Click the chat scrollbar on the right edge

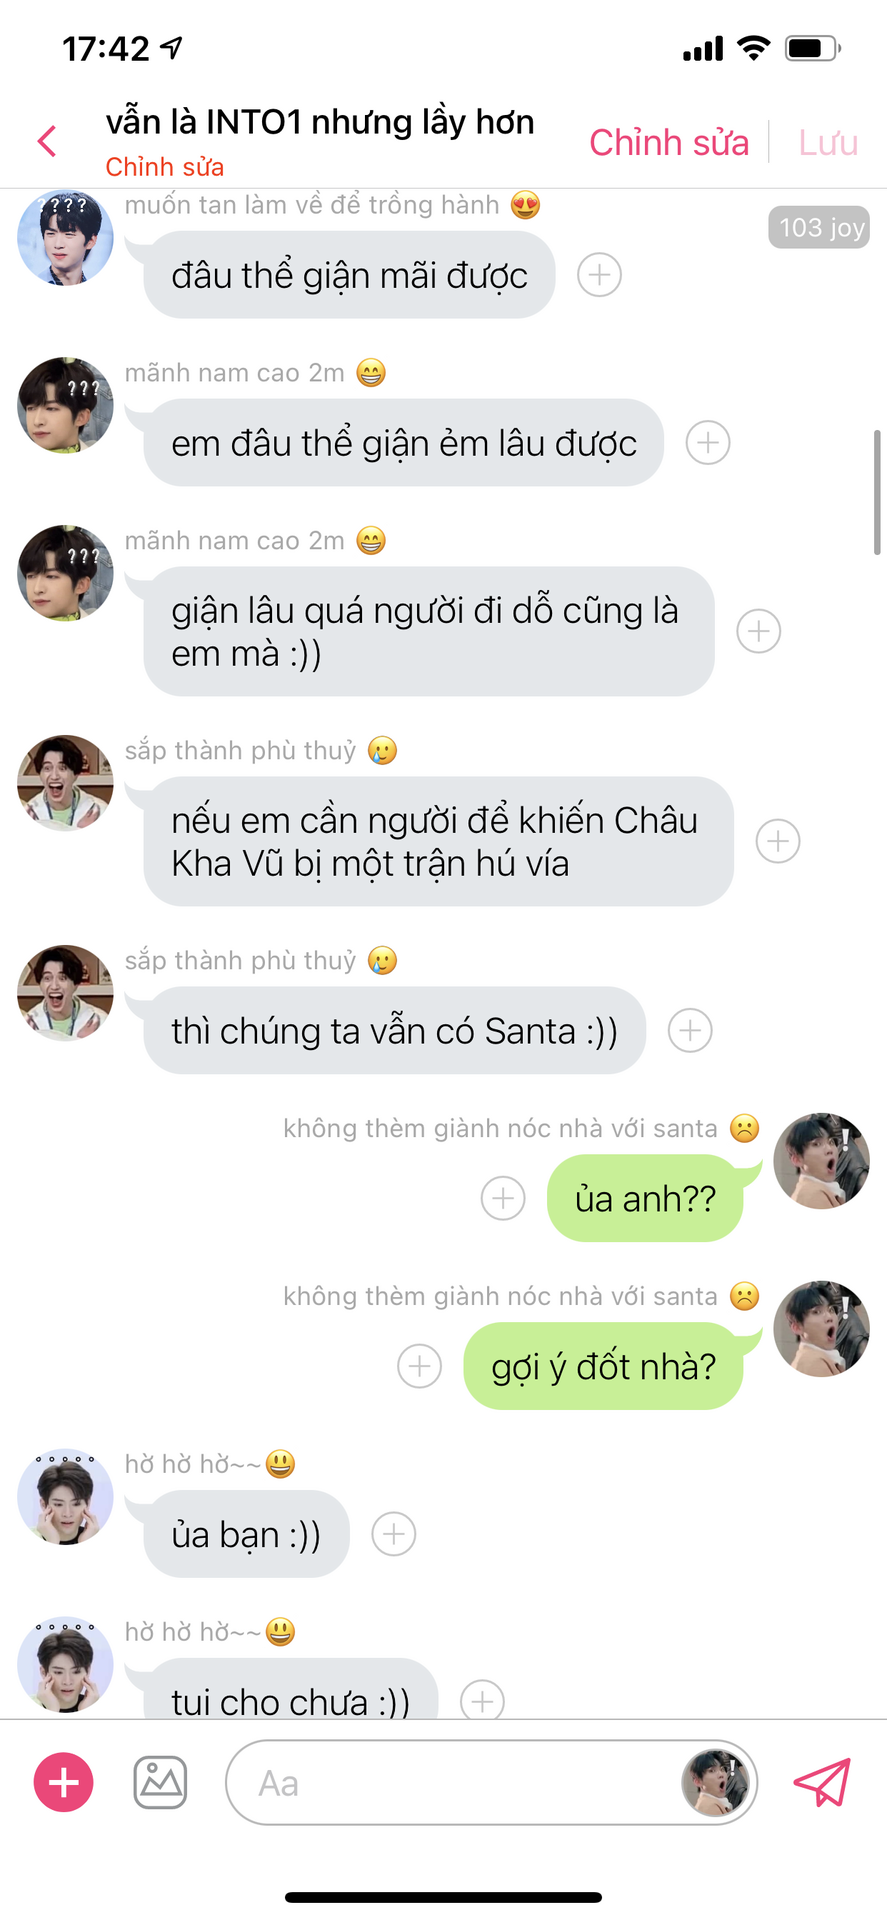(x=877, y=492)
